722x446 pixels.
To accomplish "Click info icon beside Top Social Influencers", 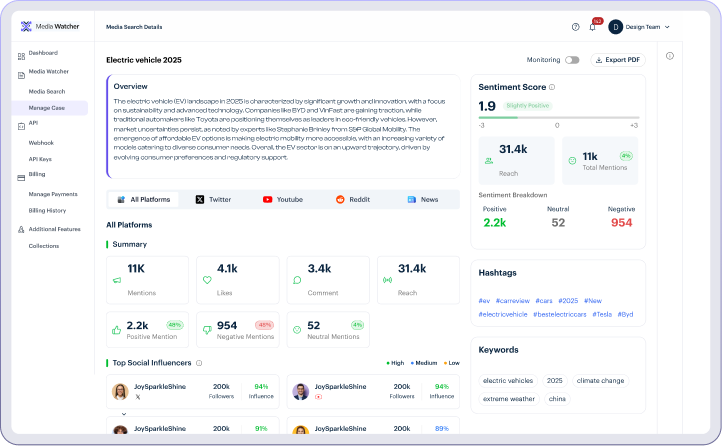I will (199, 363).
